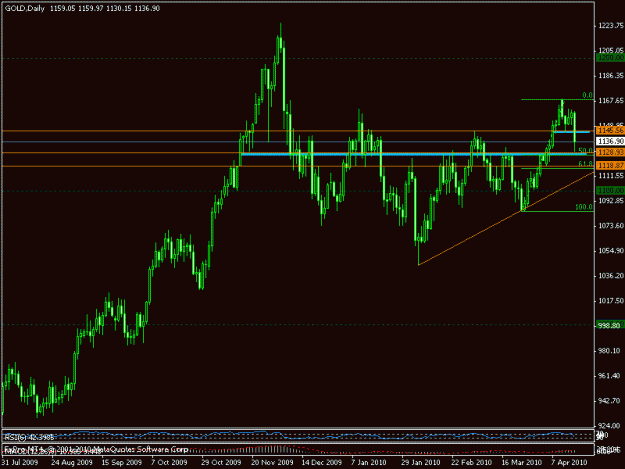Image resolution: width=625 pixels, height=469 pixels.
Task: Select the short cyan line near 1145
Action: pyautogui.click(x=572, y=132)
